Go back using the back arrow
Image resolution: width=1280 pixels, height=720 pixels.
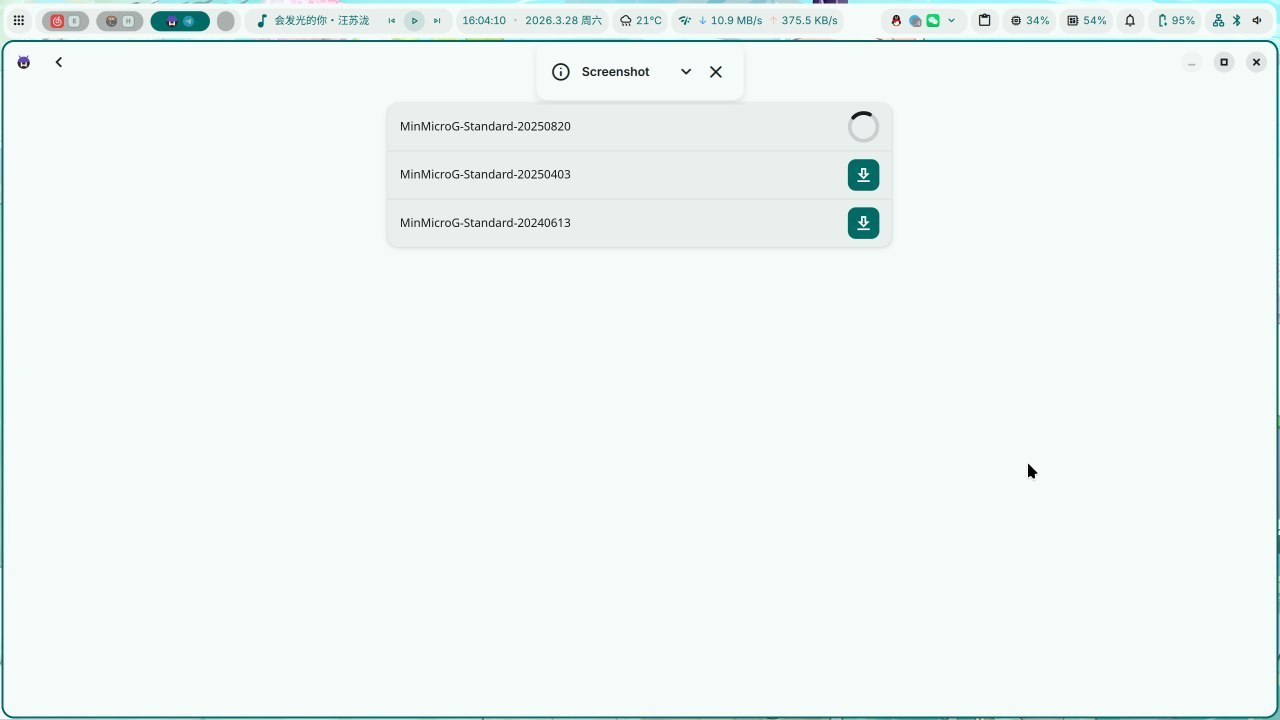point(59,62)
